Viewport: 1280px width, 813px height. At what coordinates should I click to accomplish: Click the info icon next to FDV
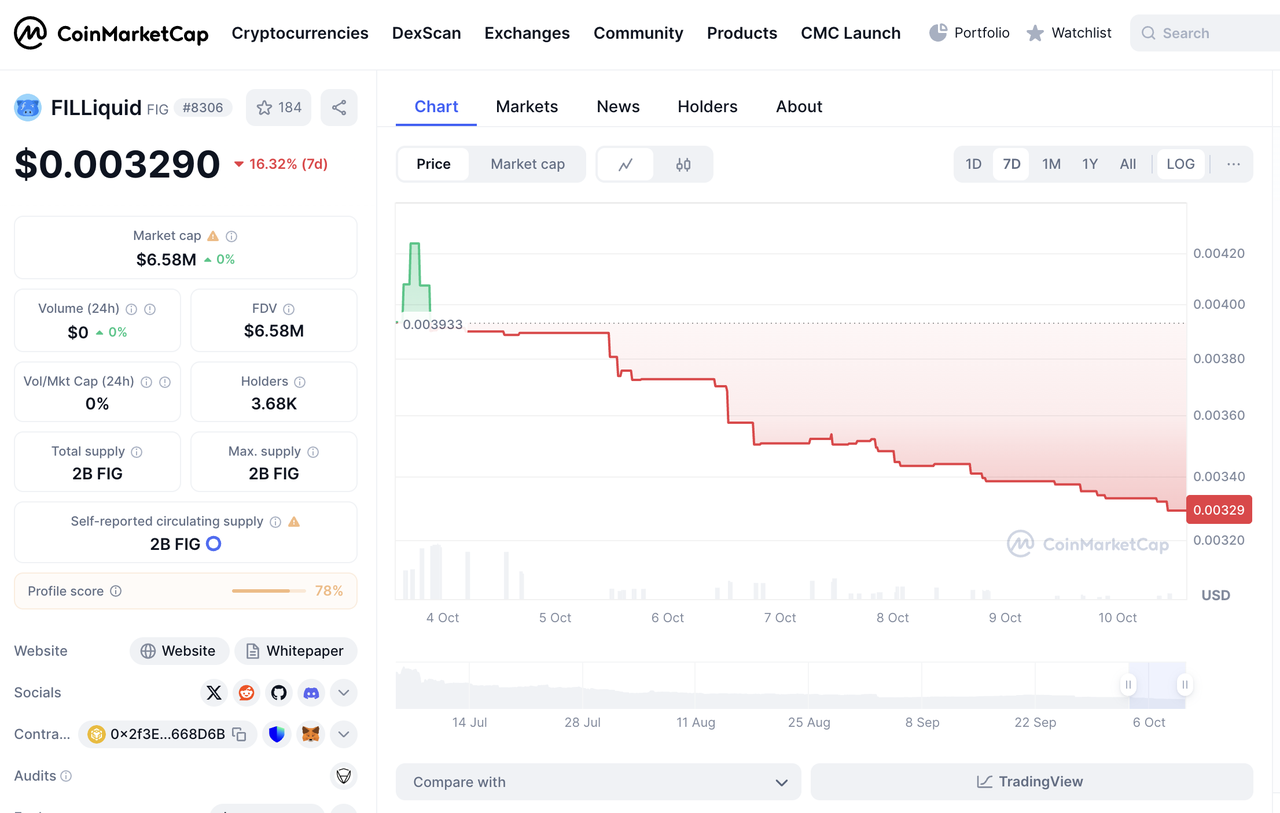click(x=289, y=309)
